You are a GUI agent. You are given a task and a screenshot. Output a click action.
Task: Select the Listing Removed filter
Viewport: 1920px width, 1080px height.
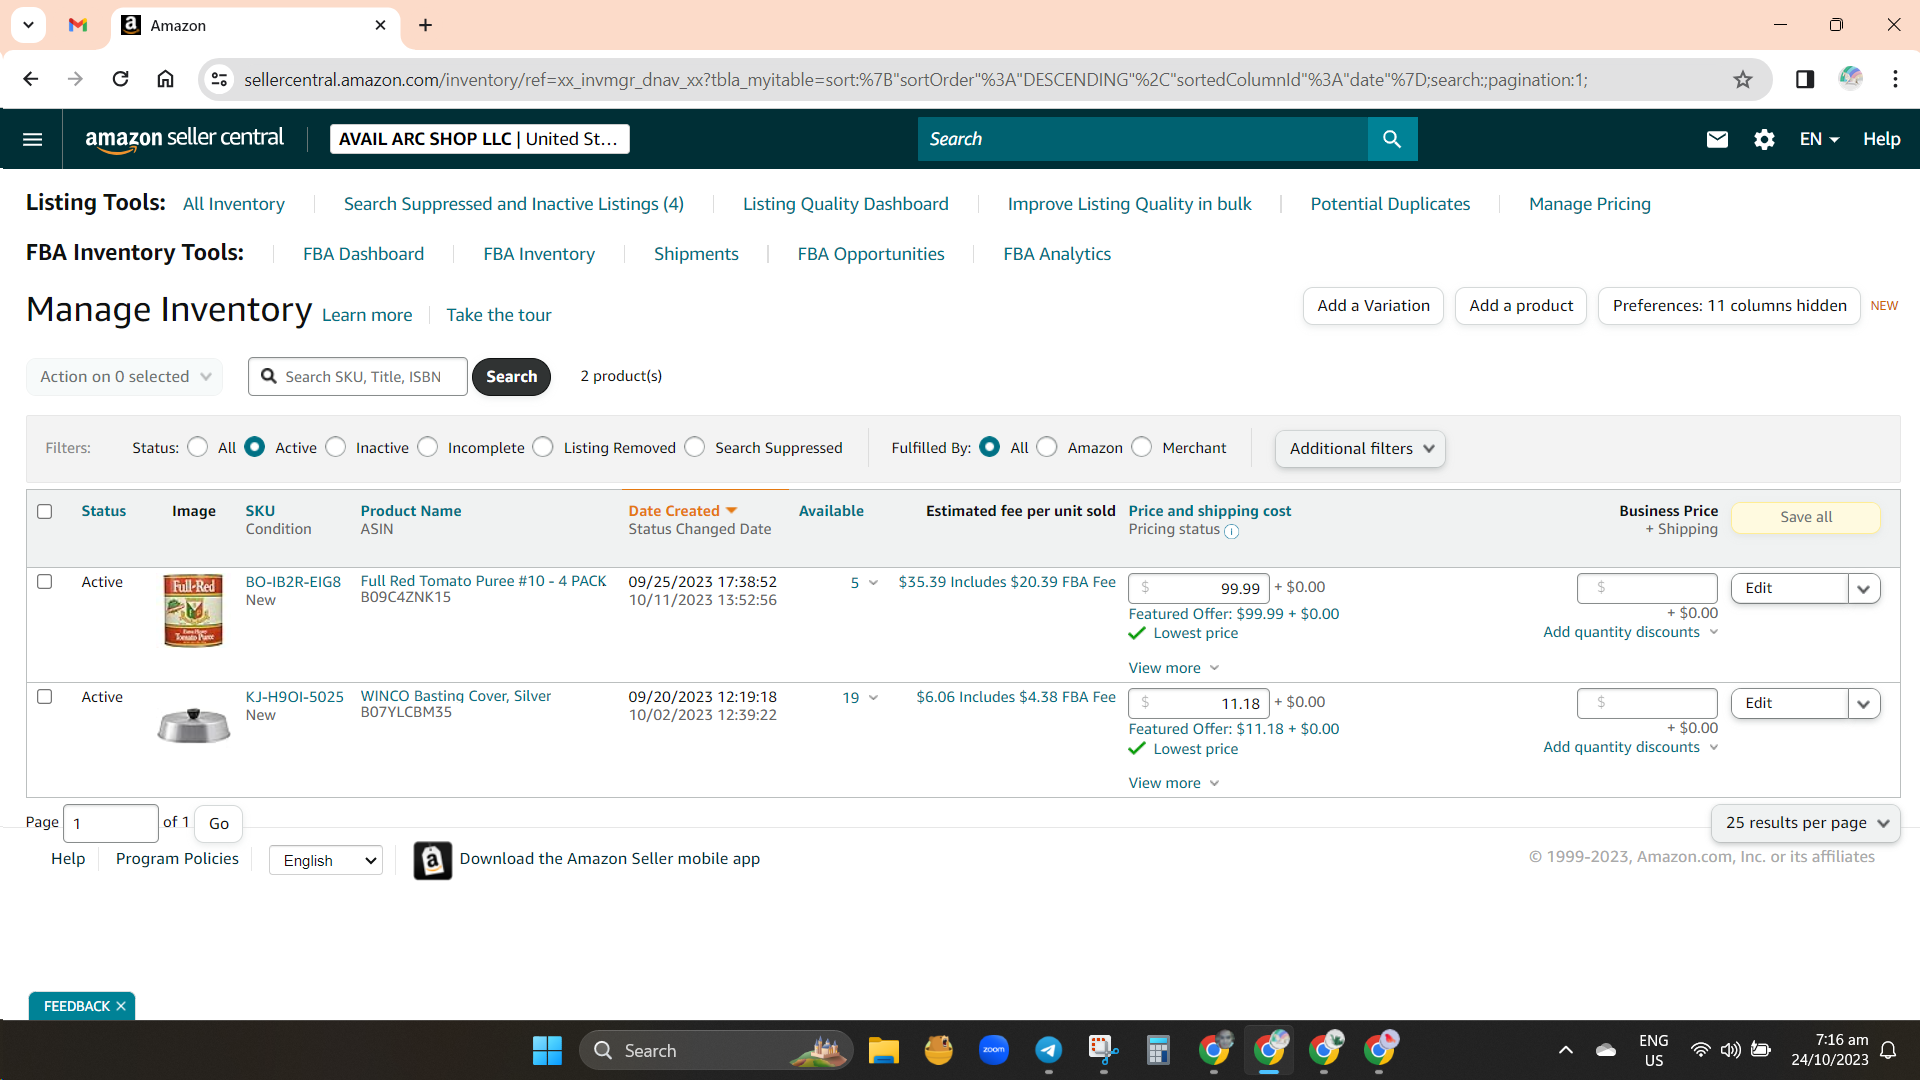pyautogui.click(x=543, y=447)
